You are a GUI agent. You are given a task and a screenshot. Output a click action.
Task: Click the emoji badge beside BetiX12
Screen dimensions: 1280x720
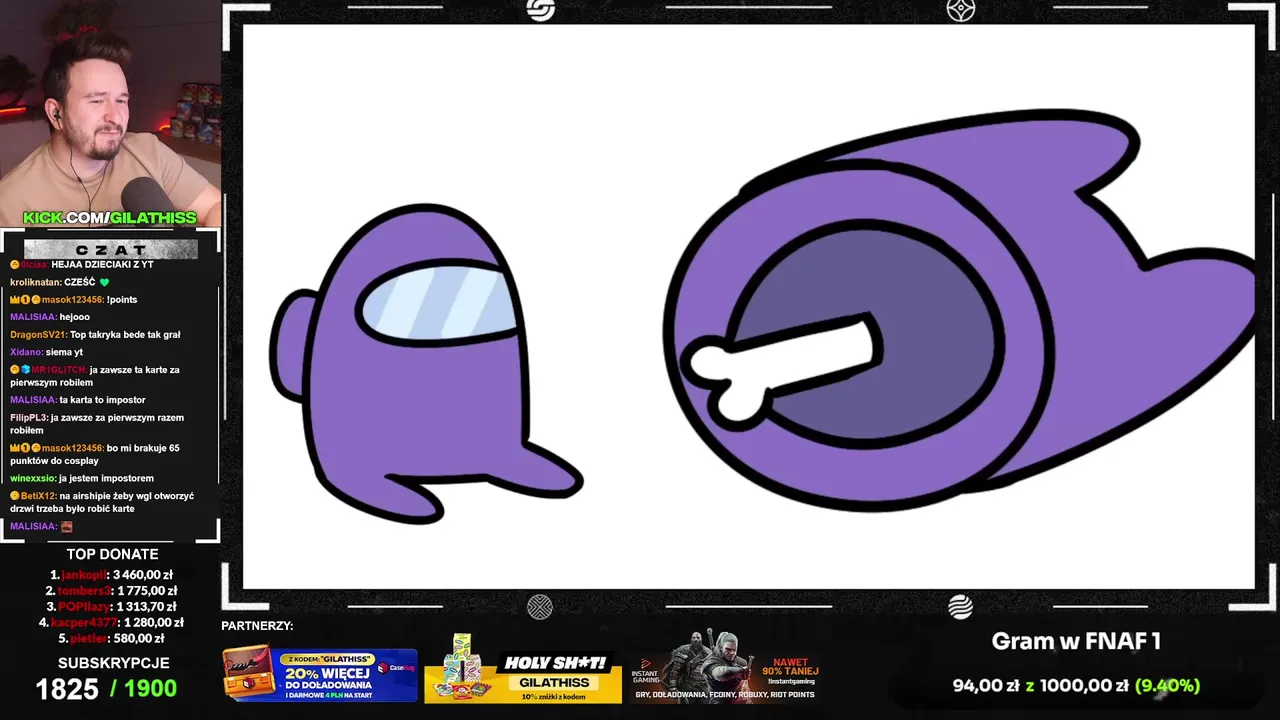15,495
